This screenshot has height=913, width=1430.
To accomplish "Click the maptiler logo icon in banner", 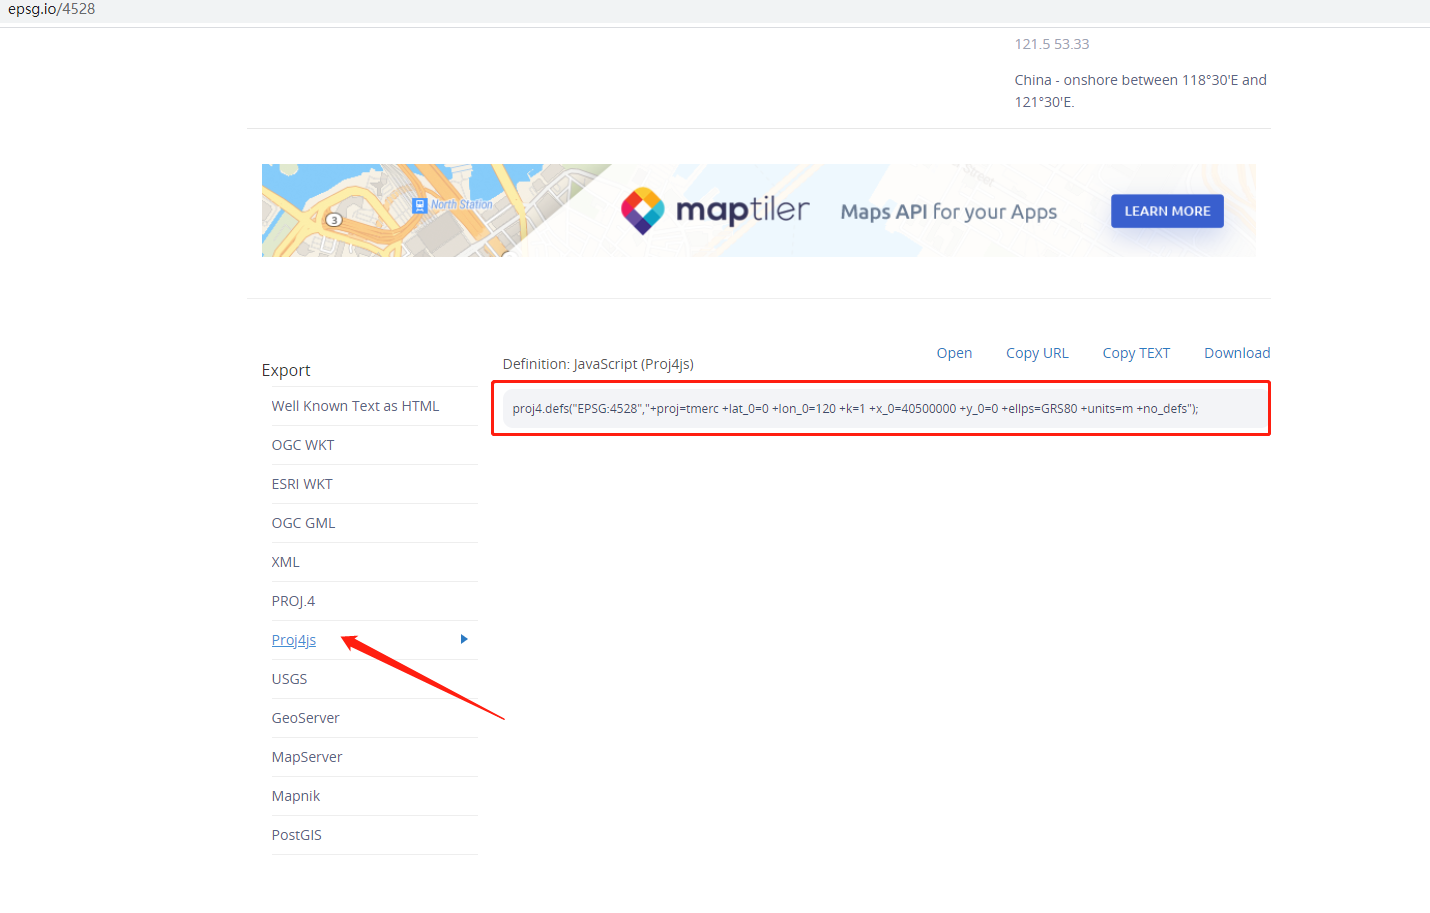I will (642, 211).
